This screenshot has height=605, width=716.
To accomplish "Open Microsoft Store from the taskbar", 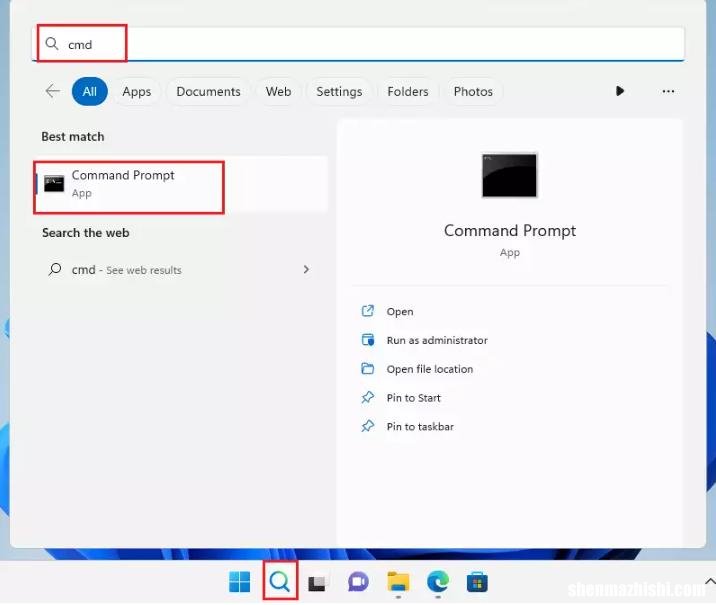I will 477,582.
